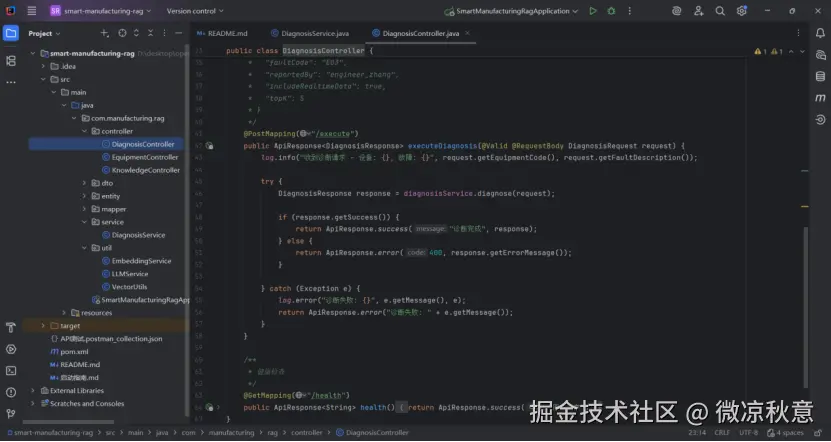This screenshot has width=831, height=442.
Task: Jump to next highlighted problem arrow
Action: point(802,51)
